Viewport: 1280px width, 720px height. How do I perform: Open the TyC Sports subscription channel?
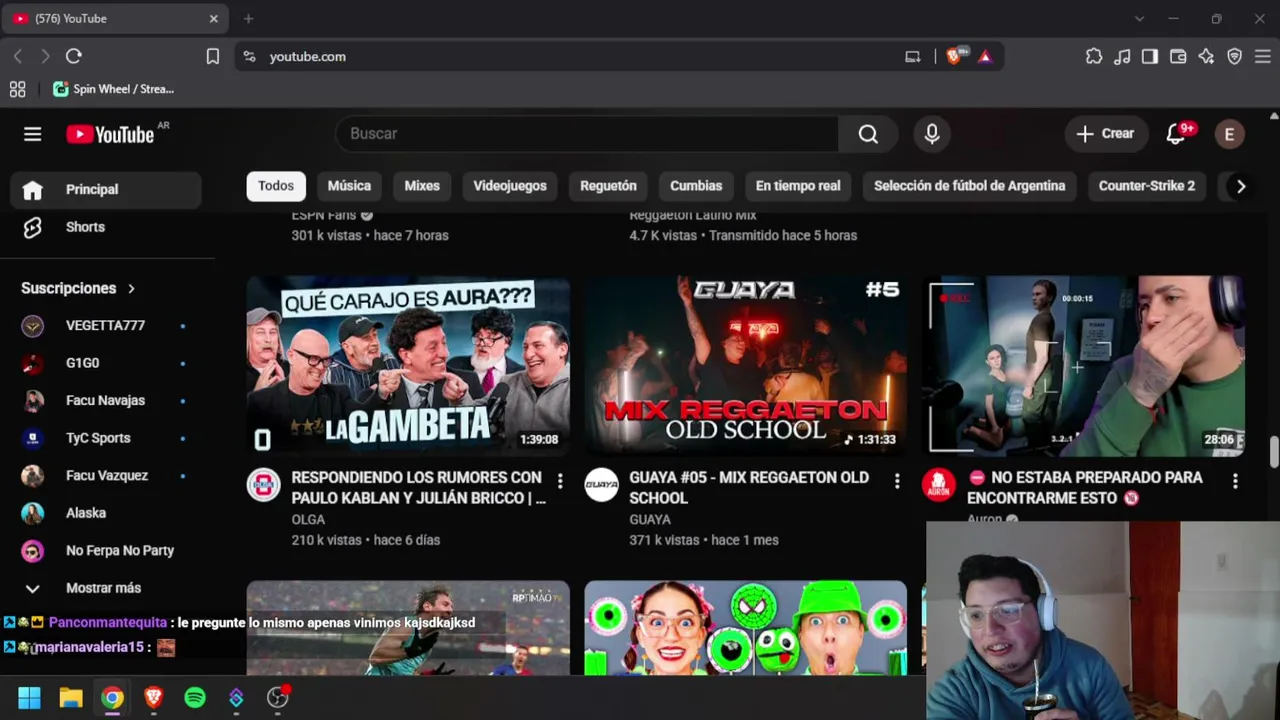(106, 438)
